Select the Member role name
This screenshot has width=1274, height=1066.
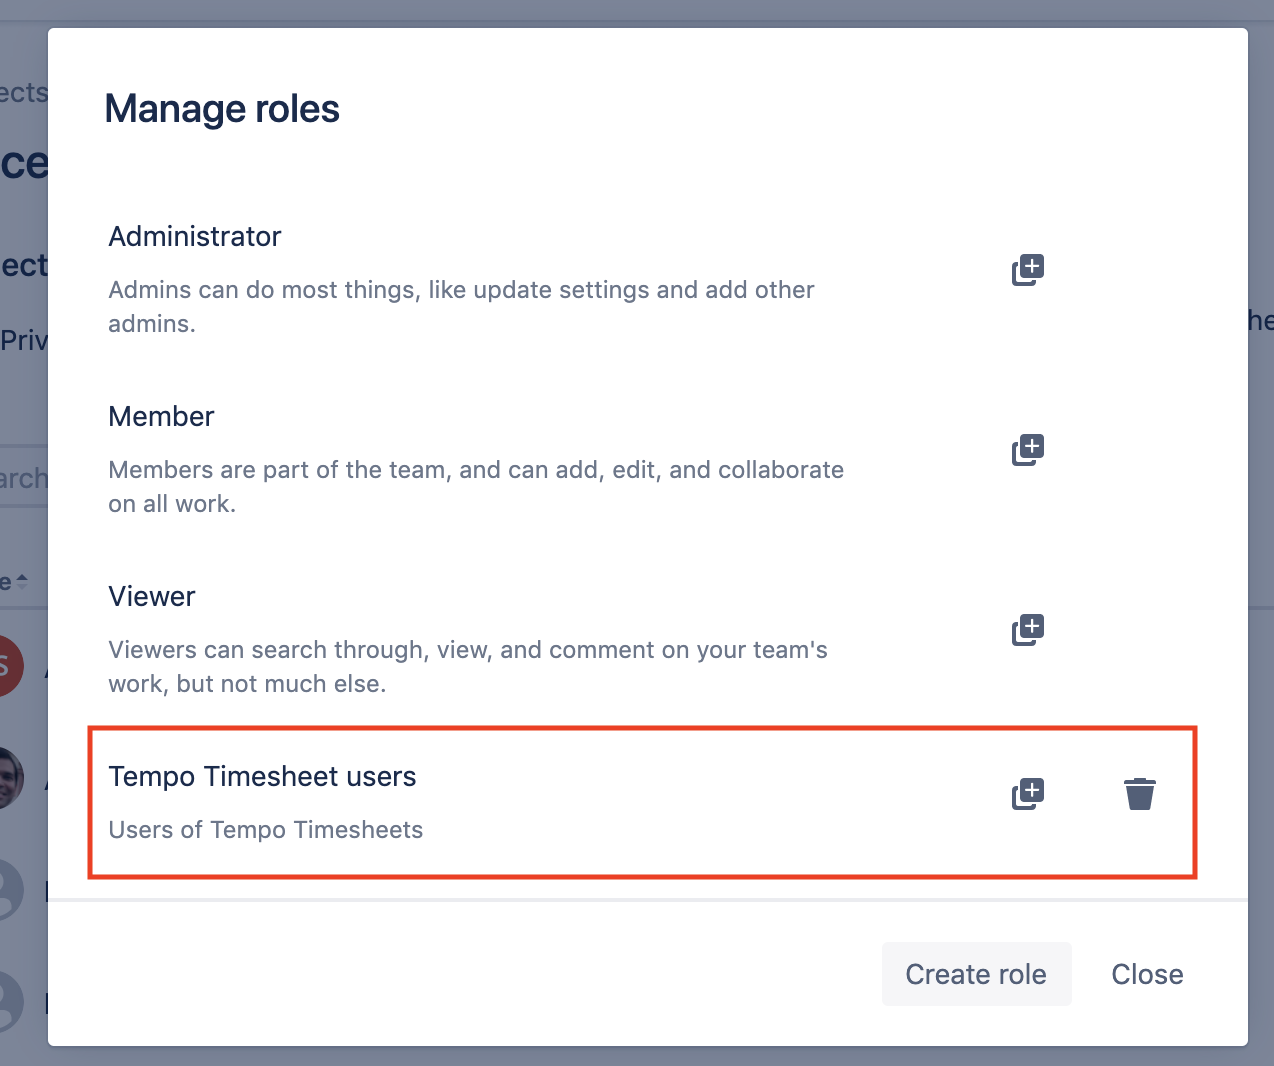(161, 416)
